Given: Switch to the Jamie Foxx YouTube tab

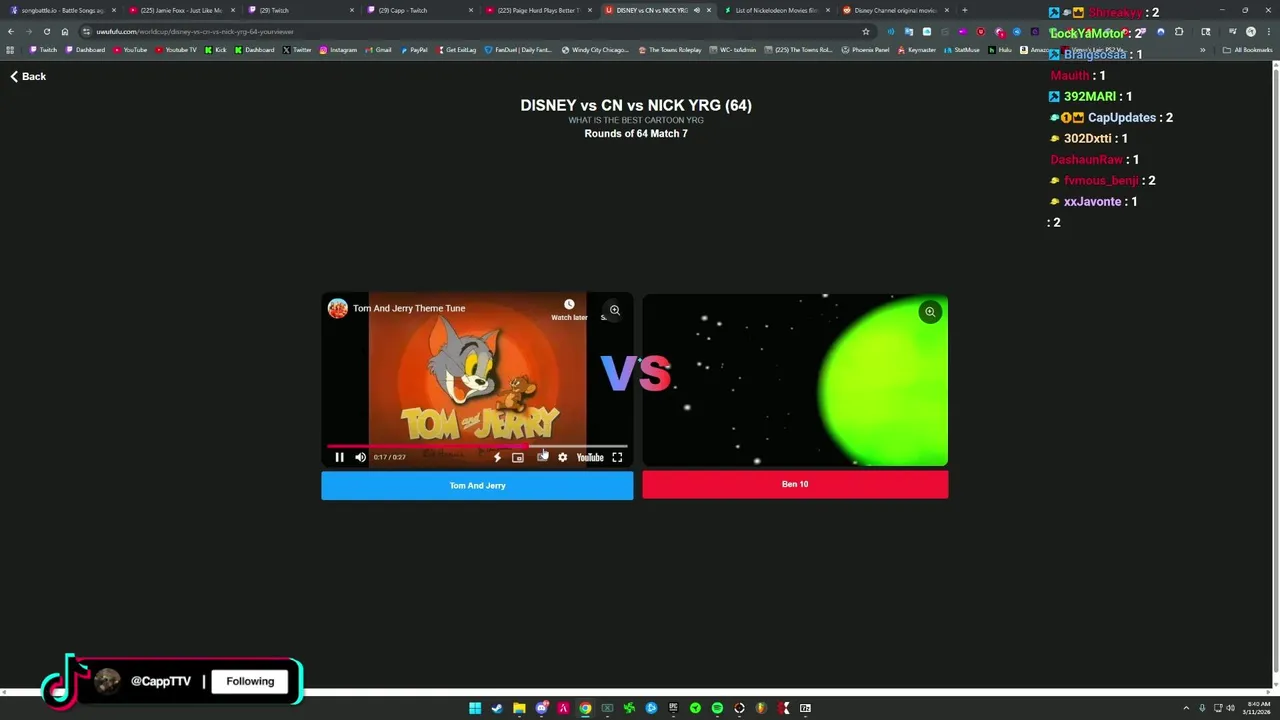Looking at the screenshot, I should [x=180, y=10].
